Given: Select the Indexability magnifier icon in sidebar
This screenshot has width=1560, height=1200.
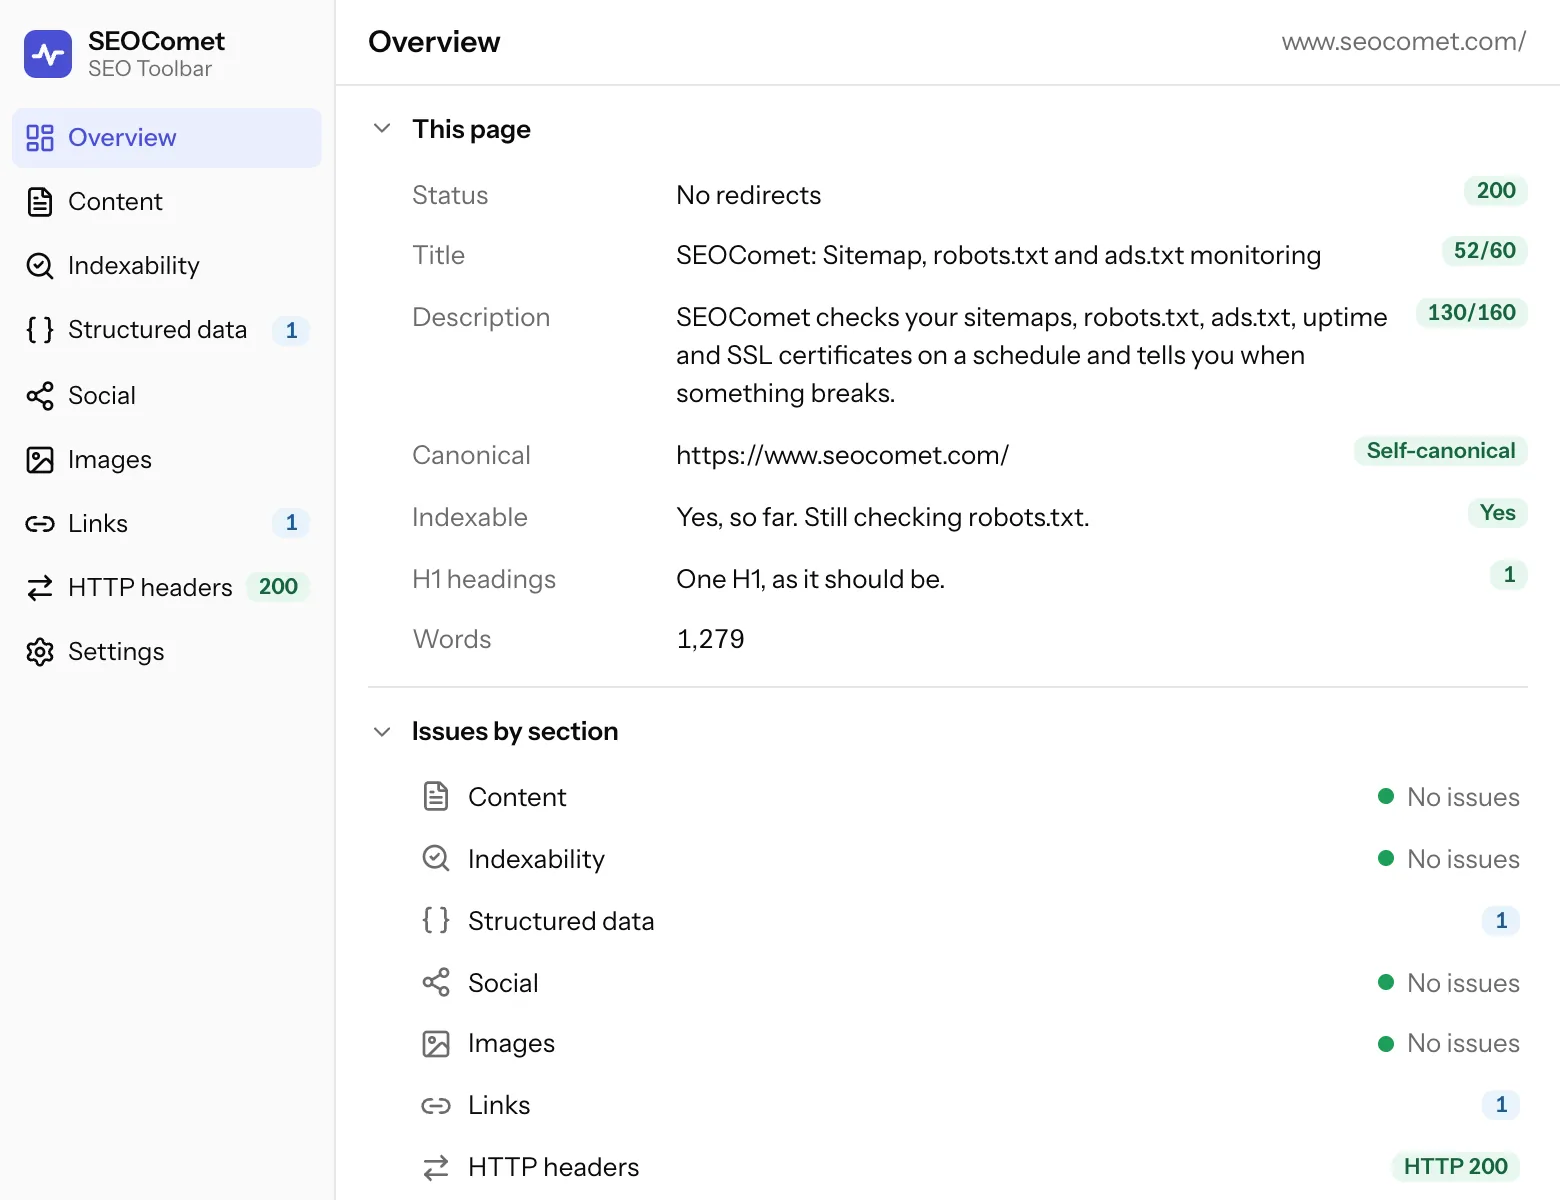Looking at the screenshot, I should coord(40,266).
